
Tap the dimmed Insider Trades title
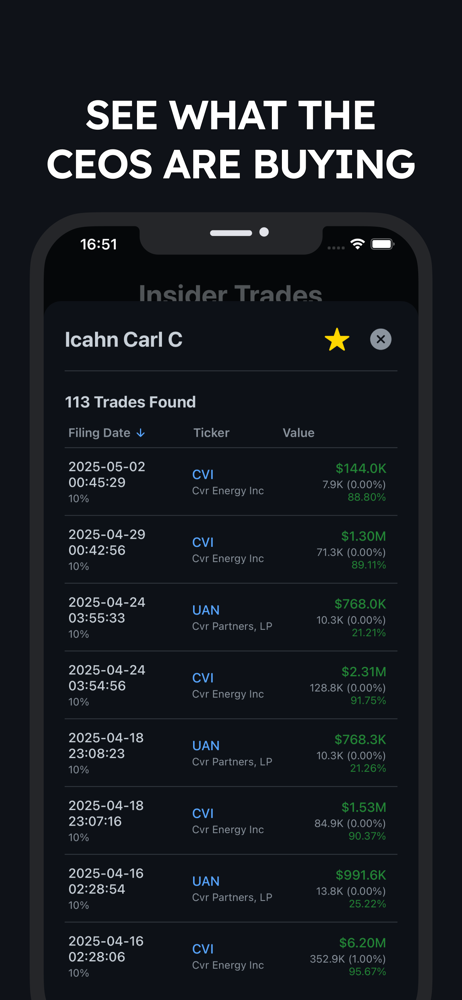coord(230,294)
